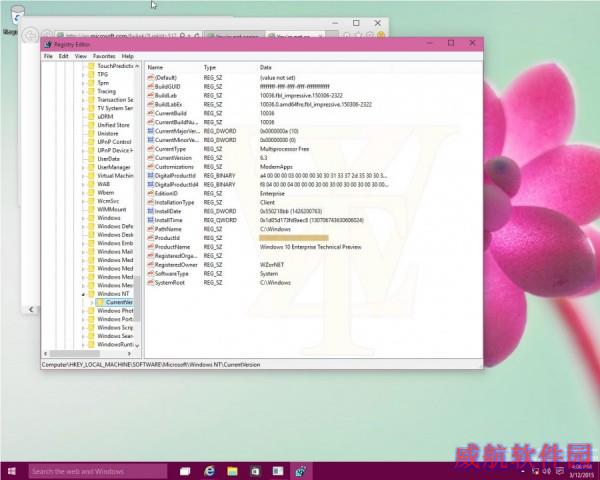
Task: Switch to Registry Editor taskbar icon
Action: click(301, 471)
